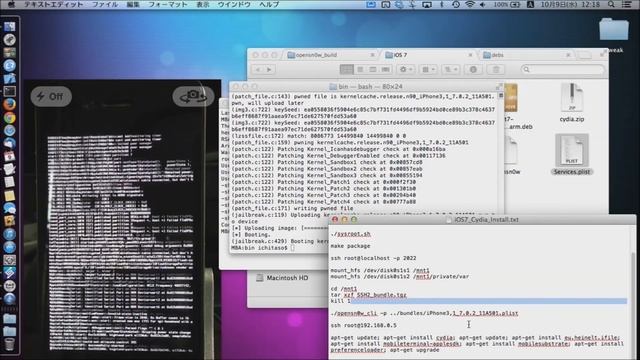Open Messages speech bubble icon in Dock

pyautogui.click(x=9, y=208)
